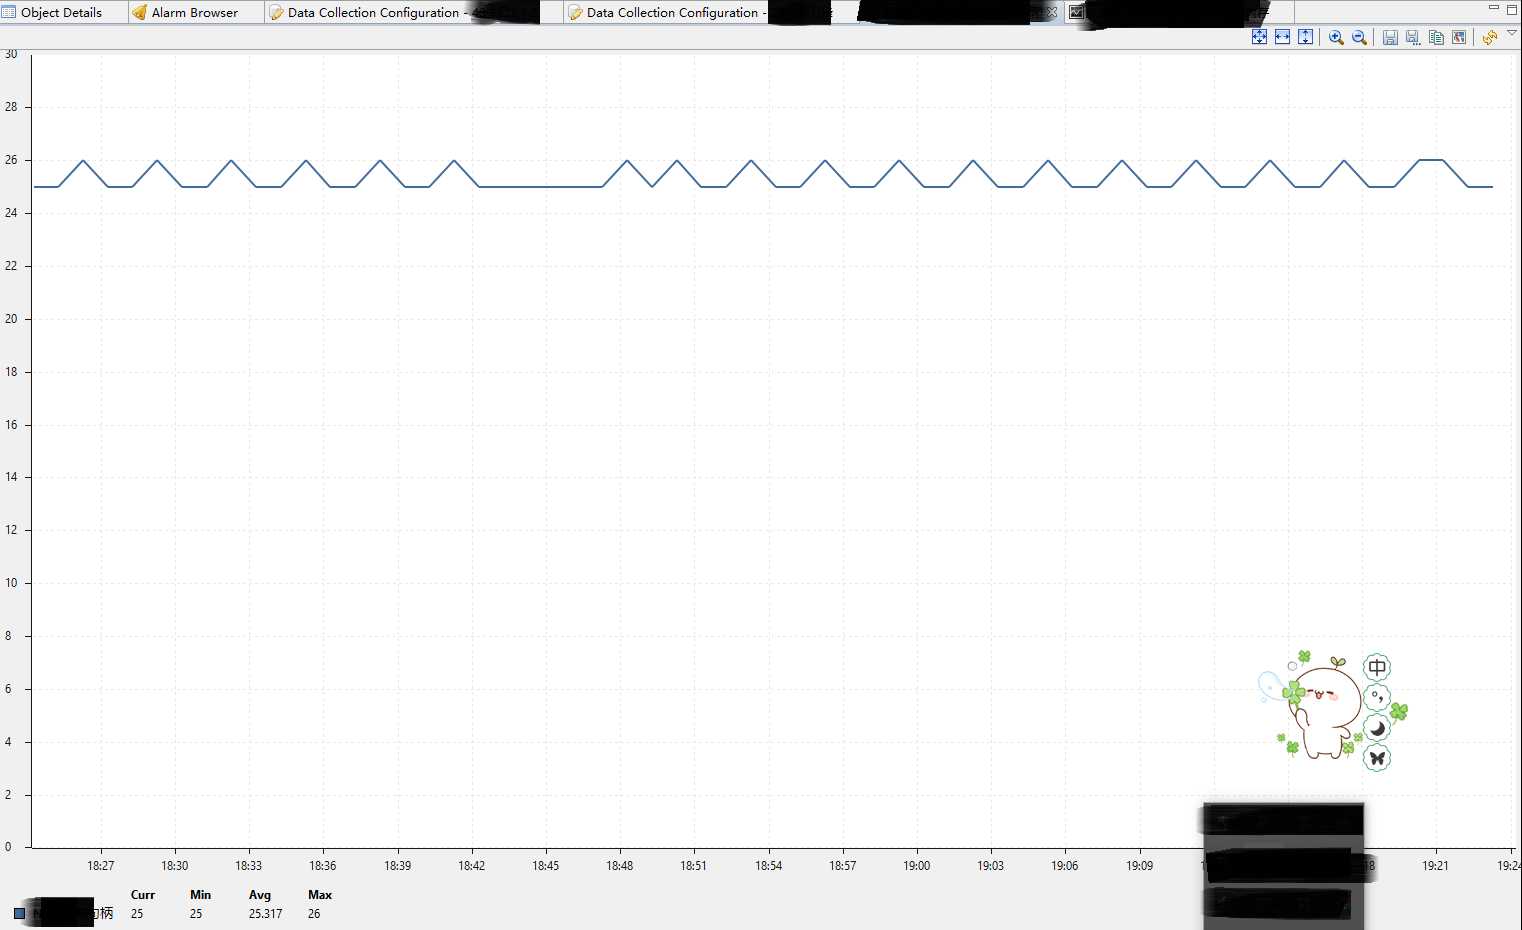Click the 18:27 time axis label
This screenshot has width=1522, height=930.
click(101, 866)
